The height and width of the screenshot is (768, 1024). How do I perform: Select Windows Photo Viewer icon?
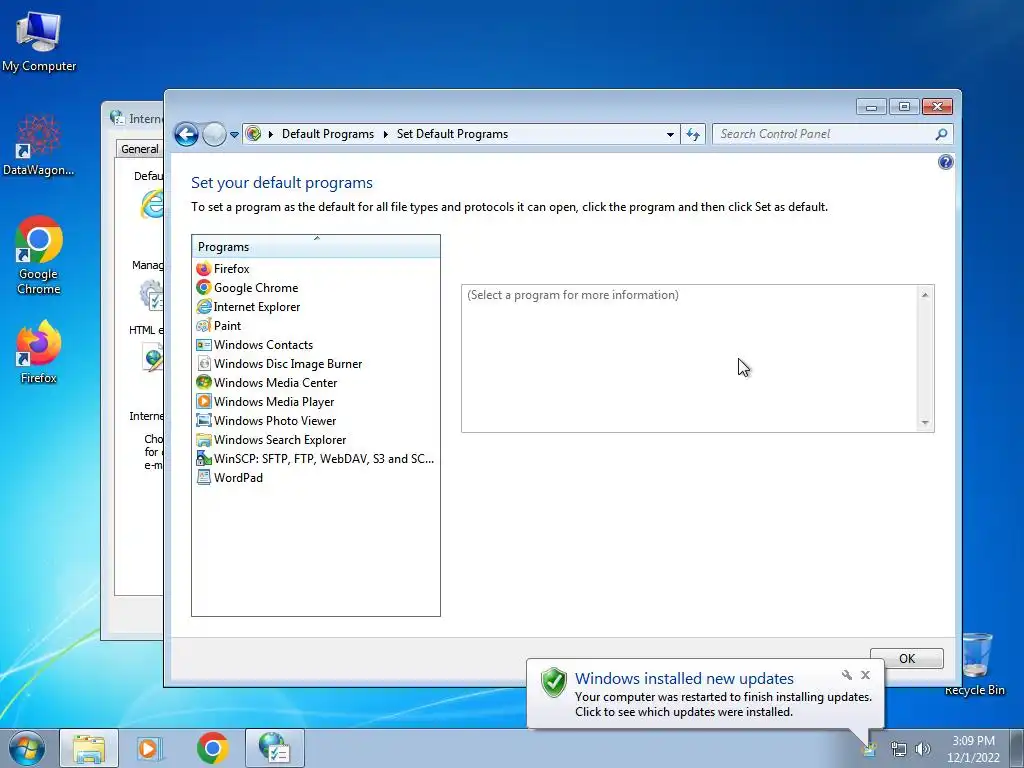pyautogui.click(x=204, y=420)
